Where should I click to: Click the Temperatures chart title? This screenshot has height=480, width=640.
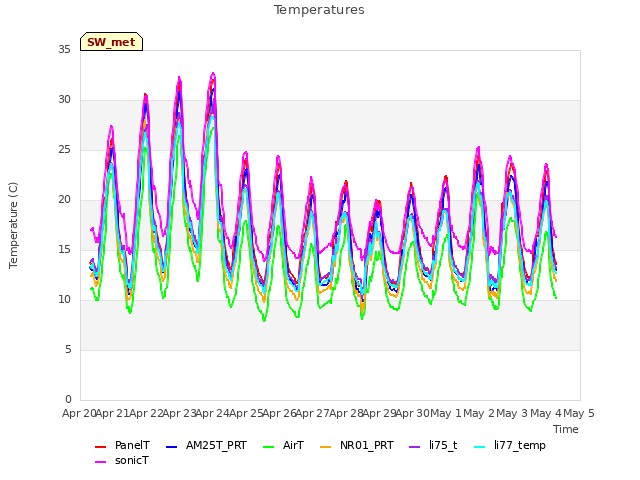coord(319,10)
